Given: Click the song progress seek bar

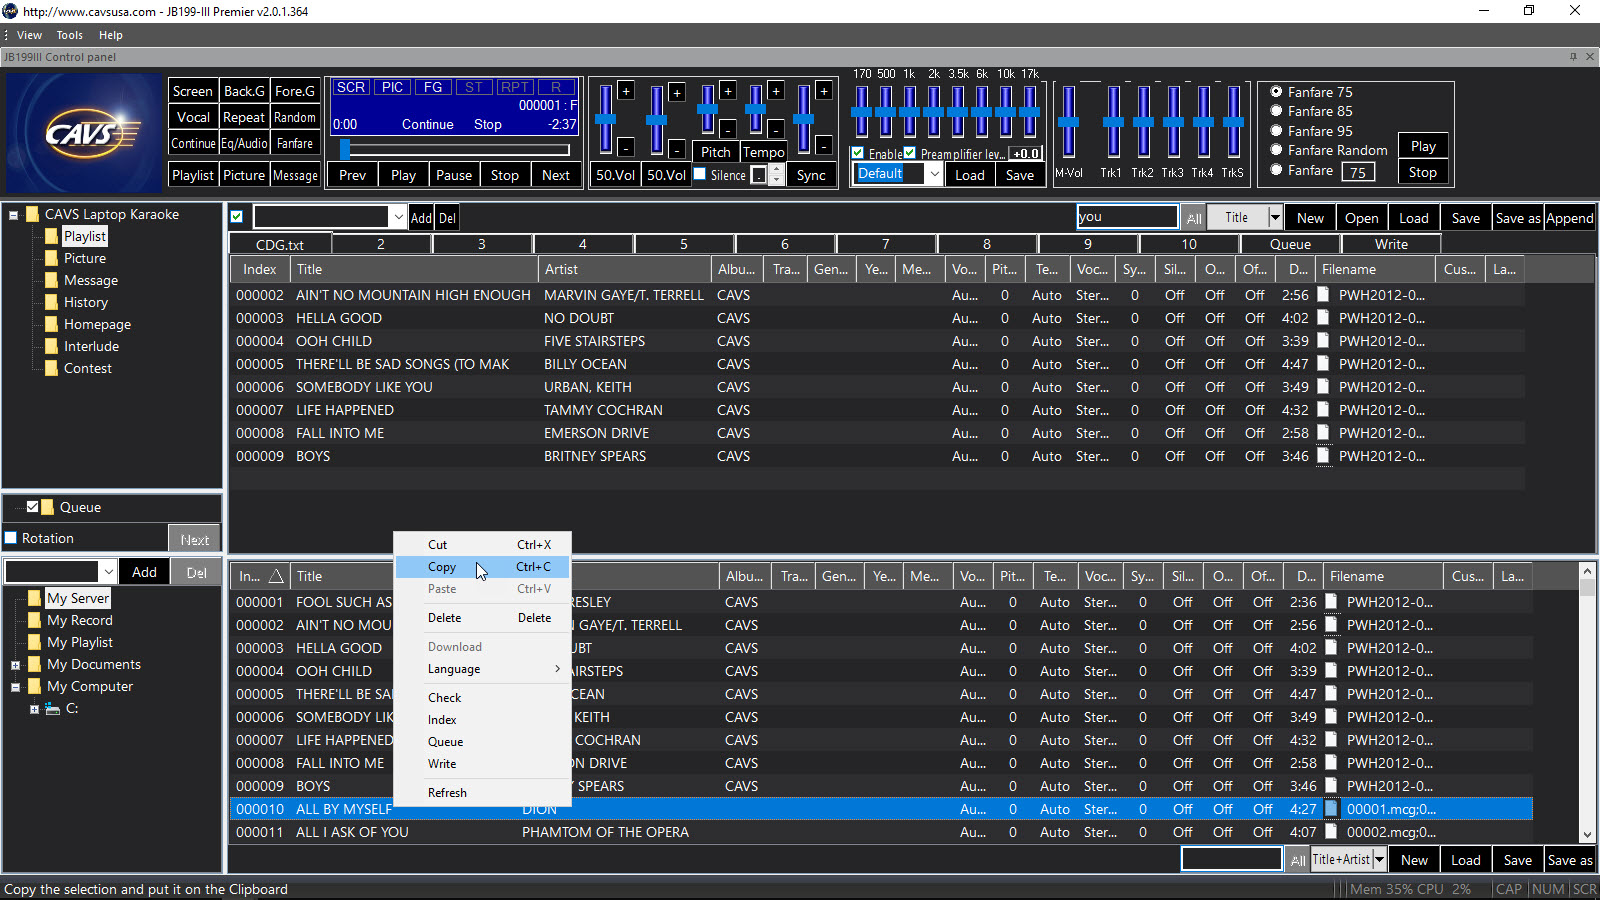Looking at the screenshot, I should [455, 150].
